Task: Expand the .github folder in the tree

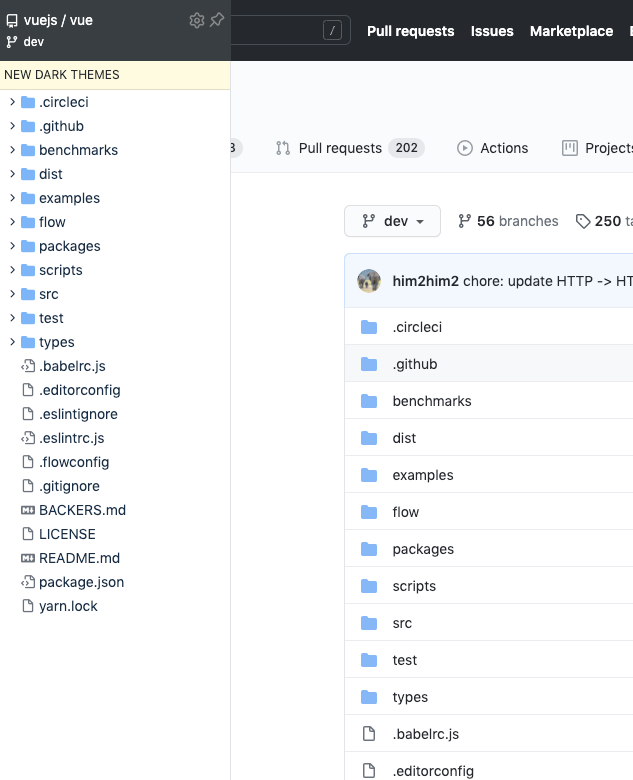Action: click(12, 126)
